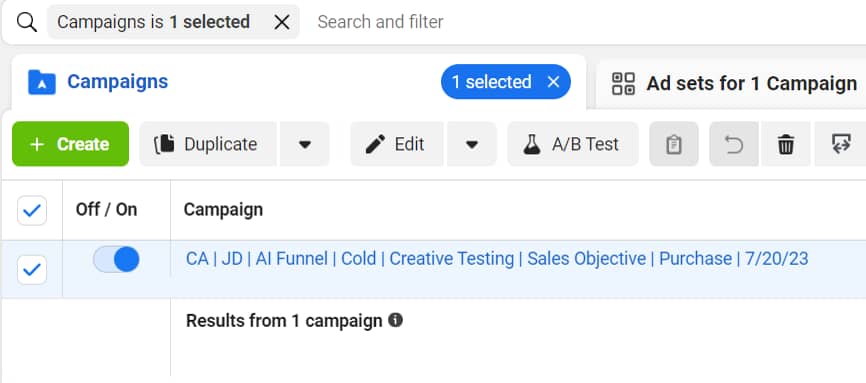Duplicate the selected campaign
Image resolution: width=866 pixels, height=383 pixels.
point(208,144)
